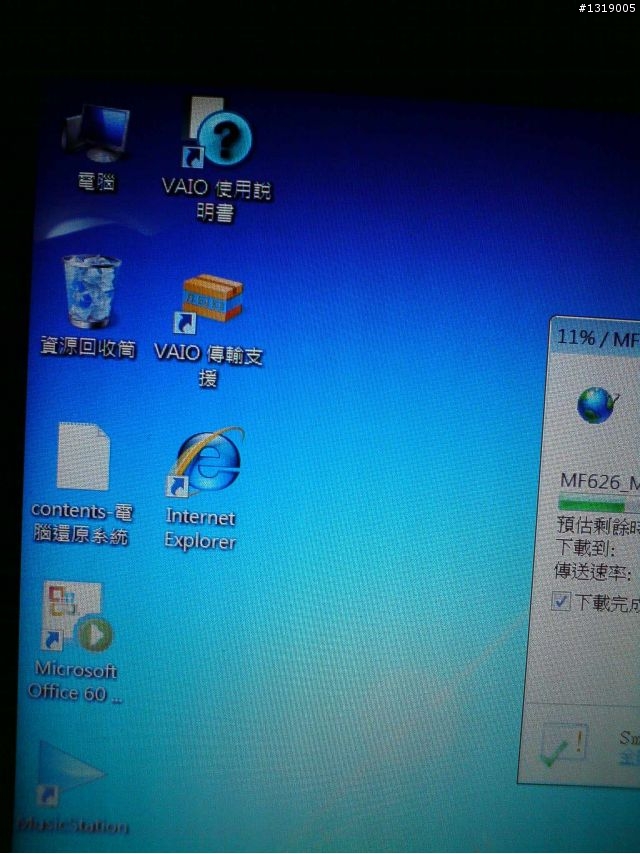Image resolution: width=640 pixels, height=854 pixels.
Task: Click the MF626_M file name text
Action: pyautogui.click(x=600, y=481)
